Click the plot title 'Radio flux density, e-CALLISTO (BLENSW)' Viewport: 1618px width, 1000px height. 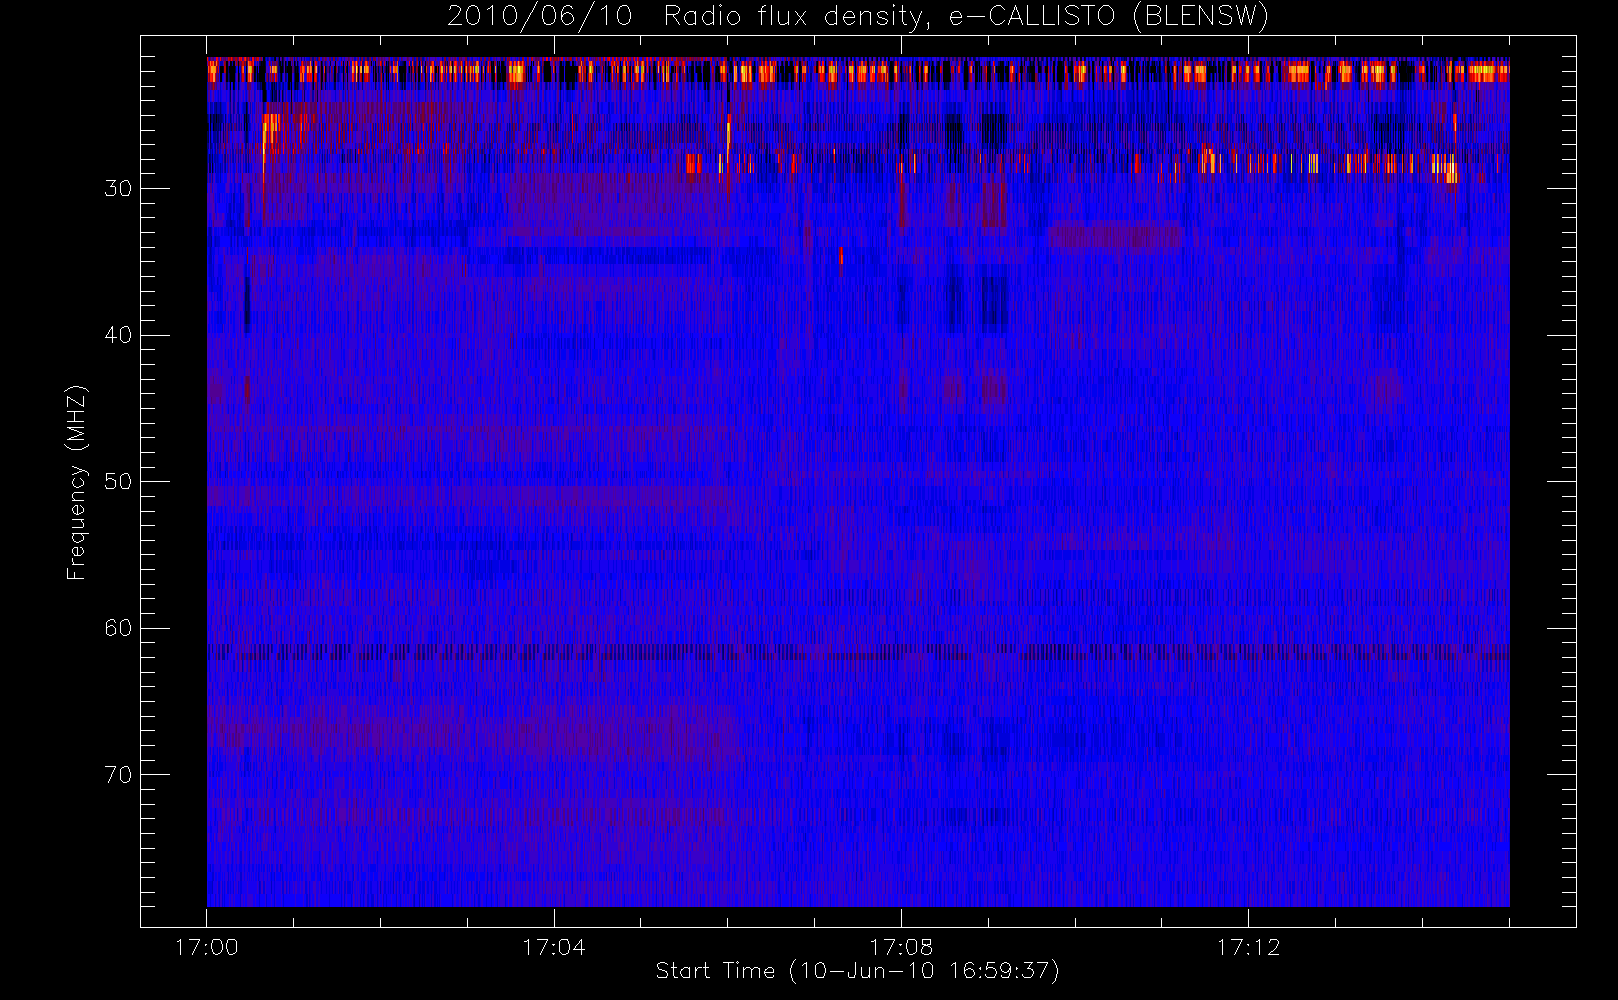click(966, 17)
